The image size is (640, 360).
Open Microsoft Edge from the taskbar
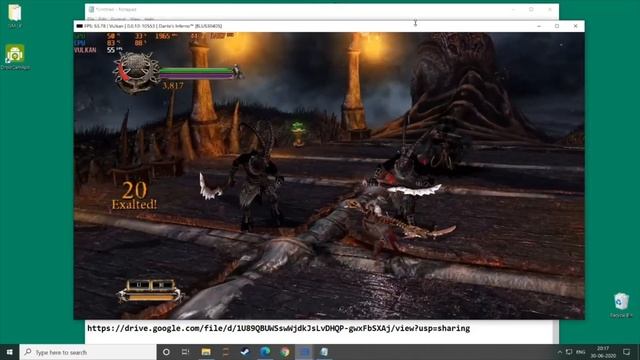pos(265,352)
